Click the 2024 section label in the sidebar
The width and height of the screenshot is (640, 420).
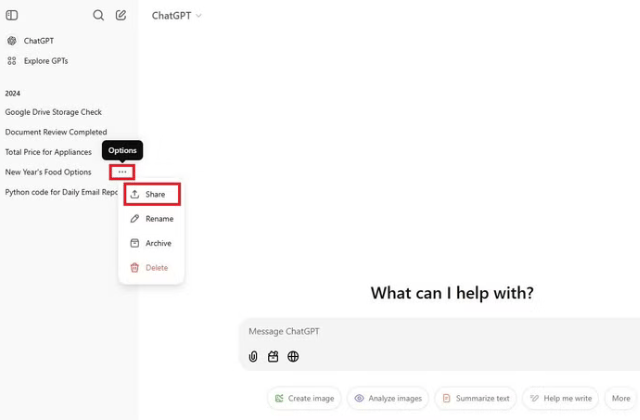coord(13,93)
